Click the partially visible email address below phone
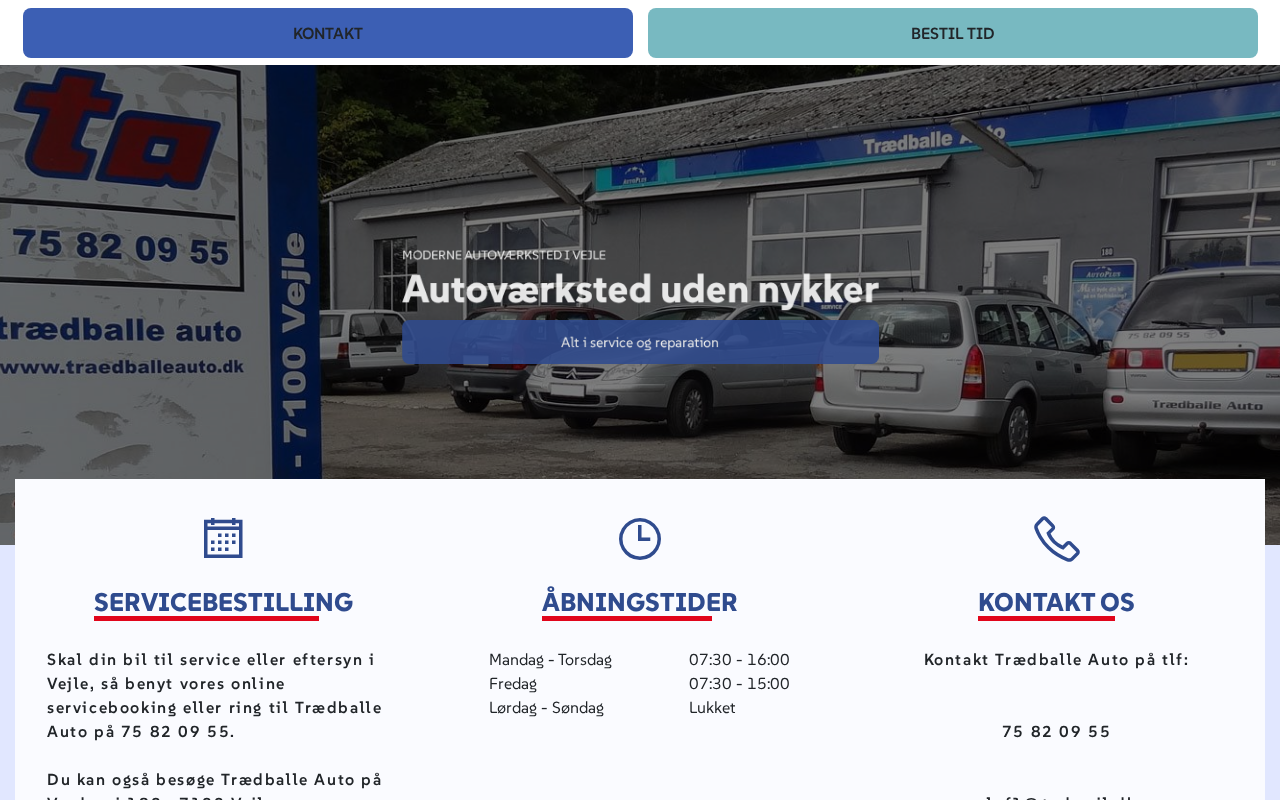The width and height of the screenshot is (1280, 800). tap(1056, 796)
